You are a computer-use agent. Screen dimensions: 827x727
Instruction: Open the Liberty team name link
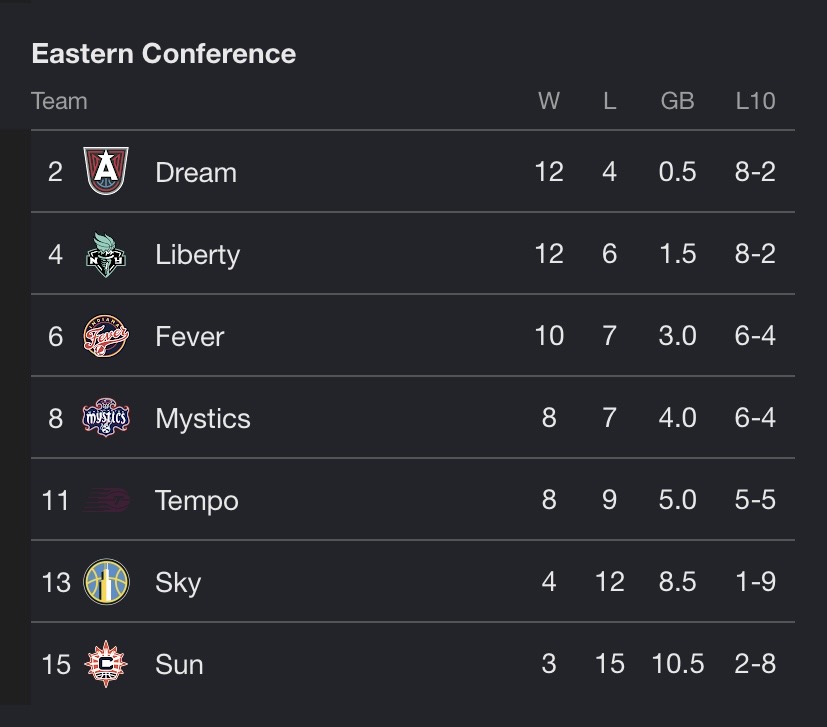197,255
